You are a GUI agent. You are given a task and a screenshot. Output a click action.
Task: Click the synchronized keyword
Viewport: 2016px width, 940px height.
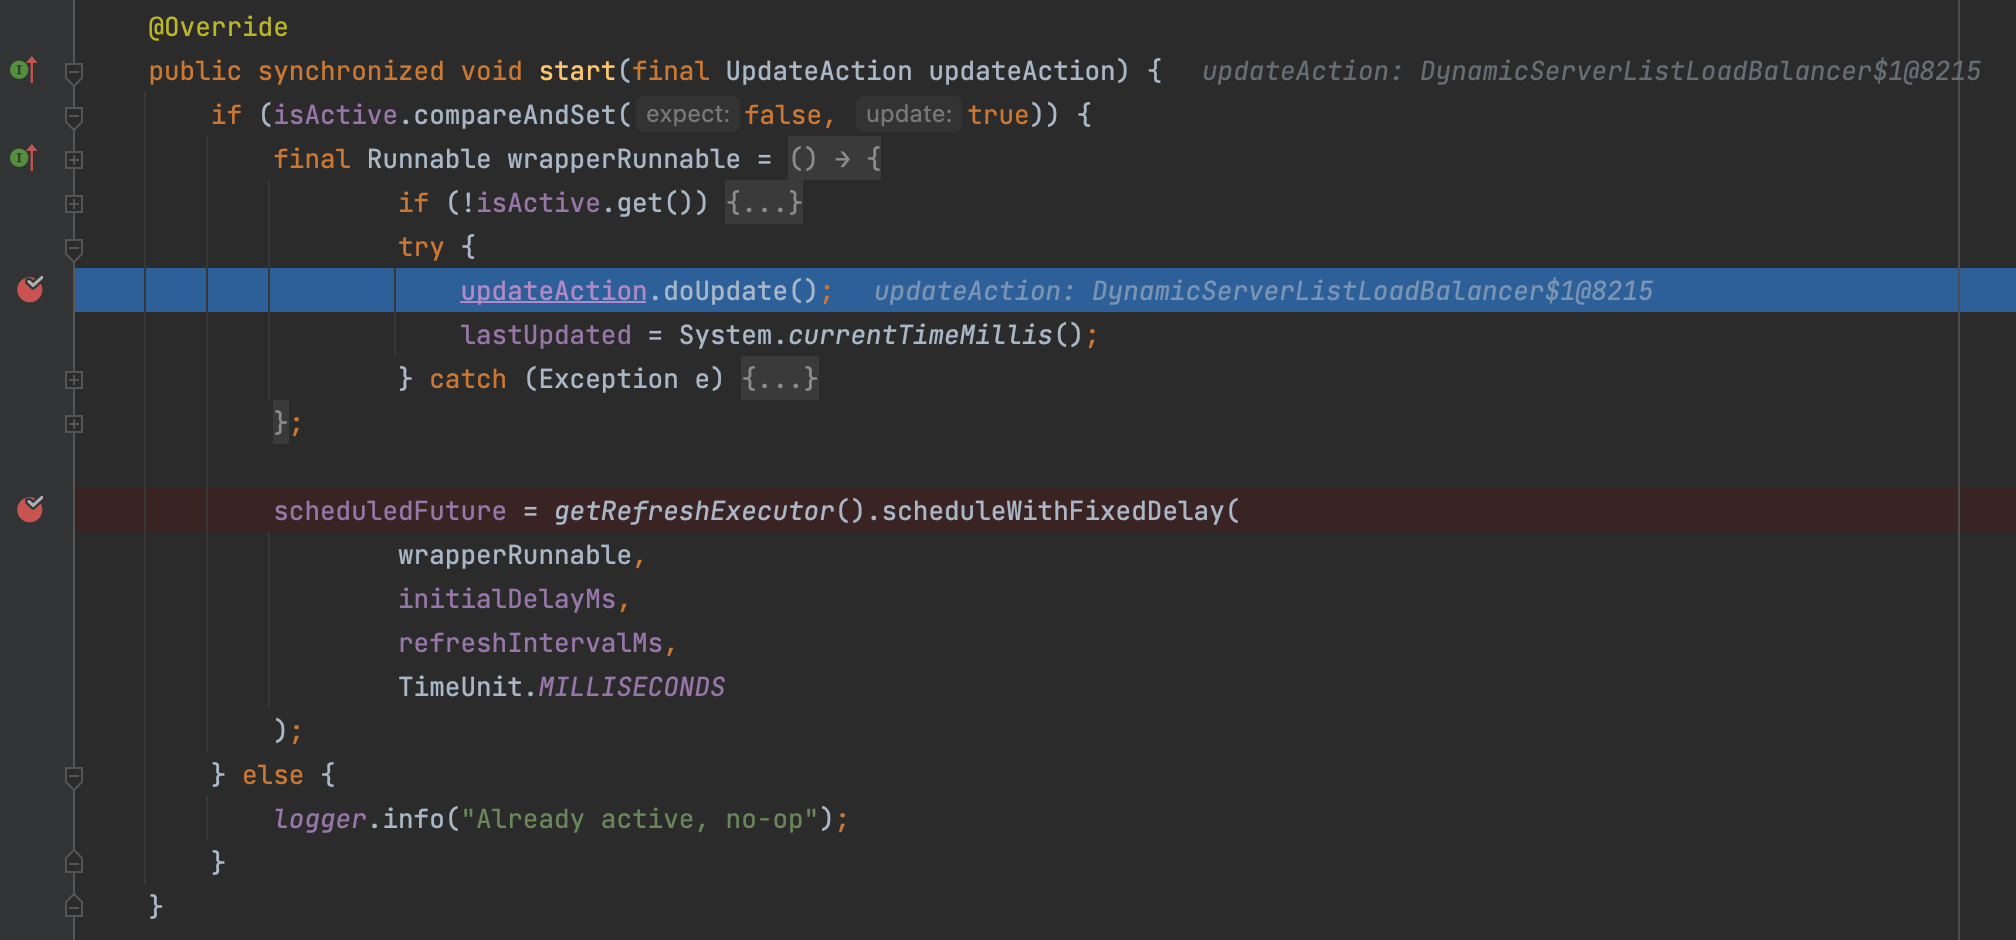[351, 71]
